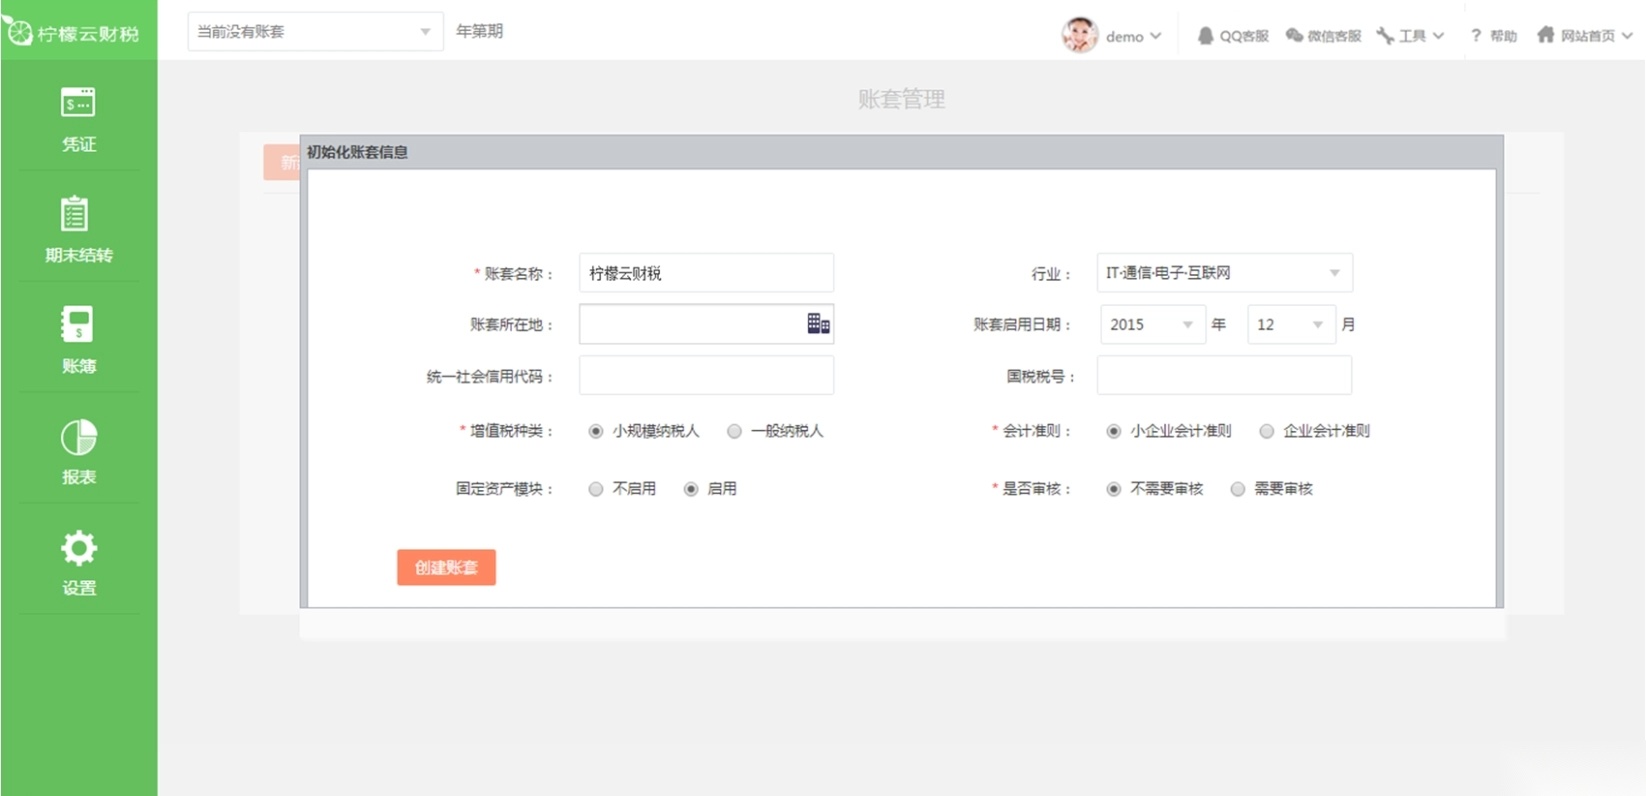Select 小企业会计准则 radio button
This screenshot has width=1646, height=796.
coord(1113,431)
